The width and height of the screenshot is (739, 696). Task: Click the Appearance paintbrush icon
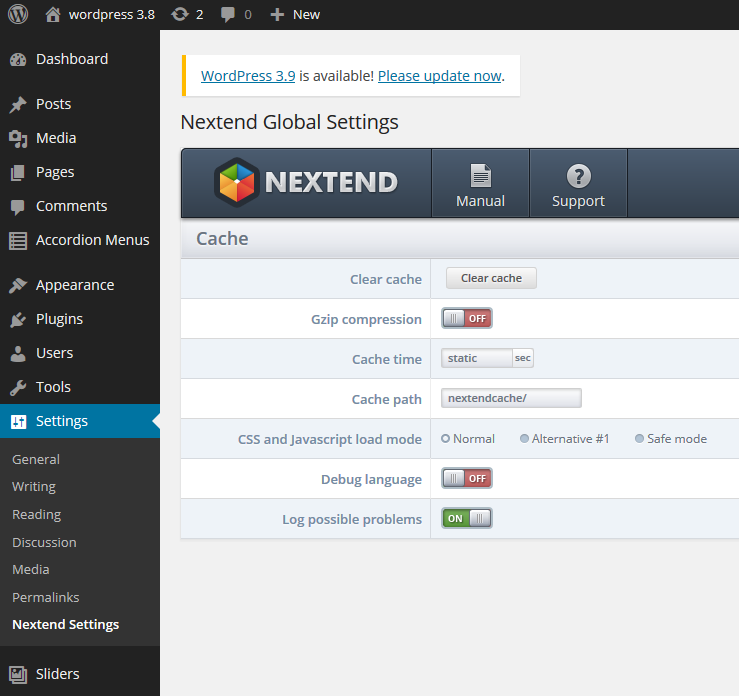[18, 285]
